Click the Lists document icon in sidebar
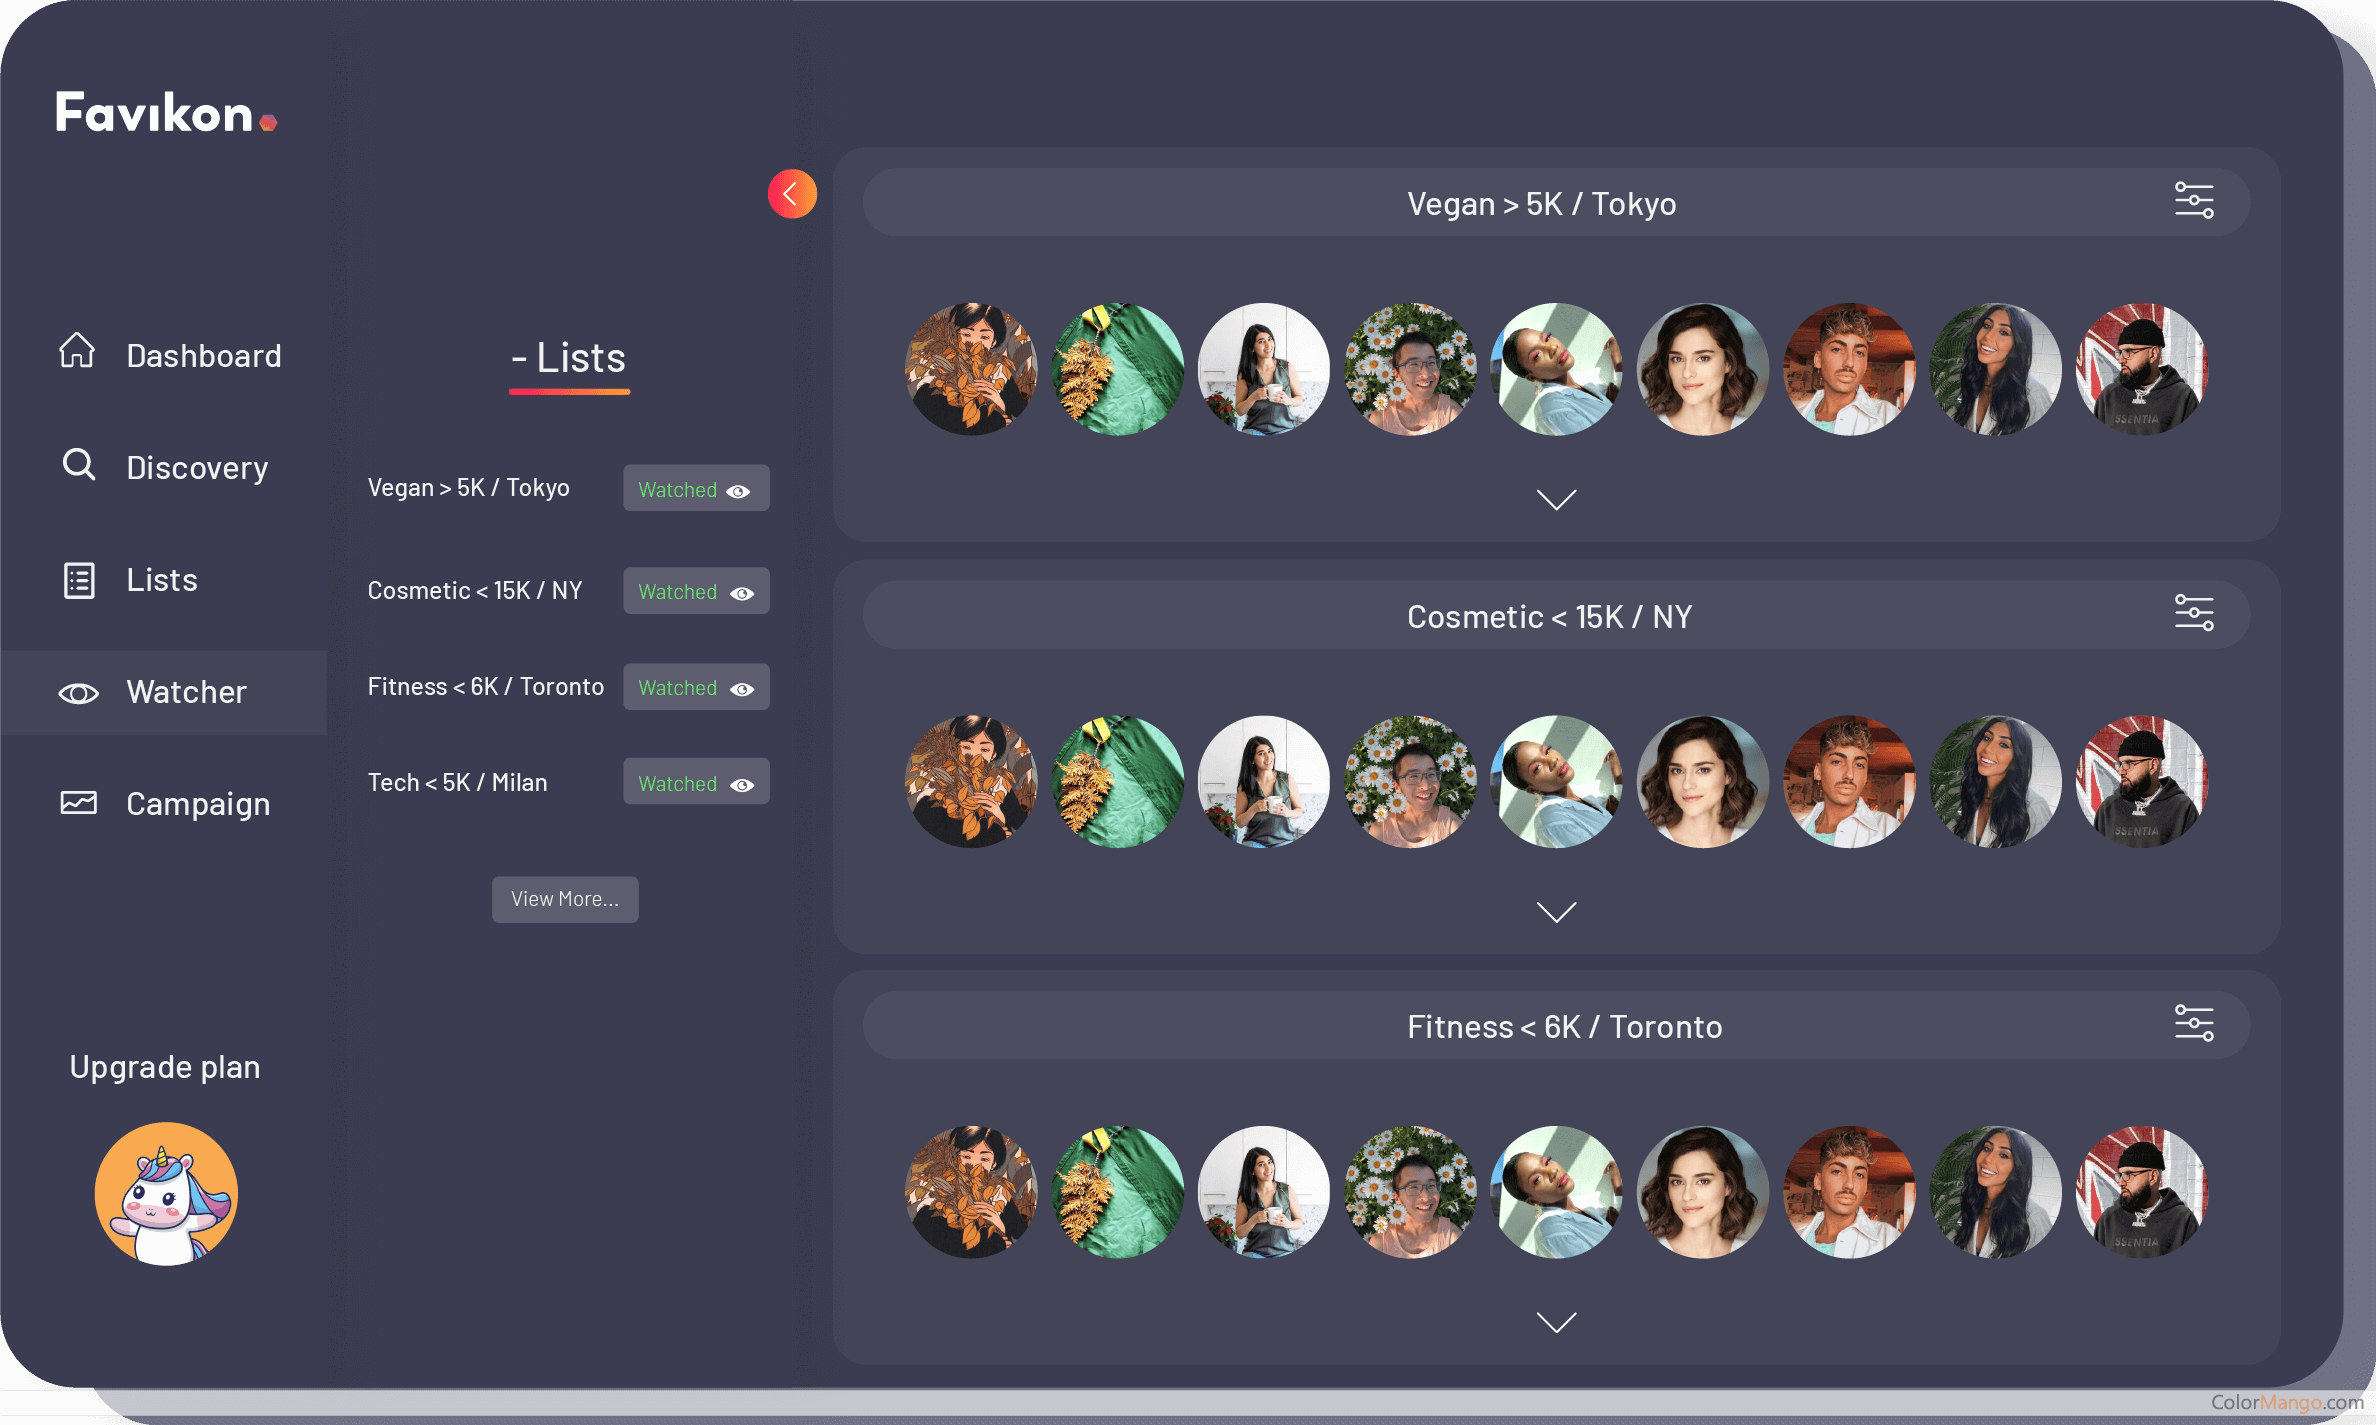 point(79,580)
